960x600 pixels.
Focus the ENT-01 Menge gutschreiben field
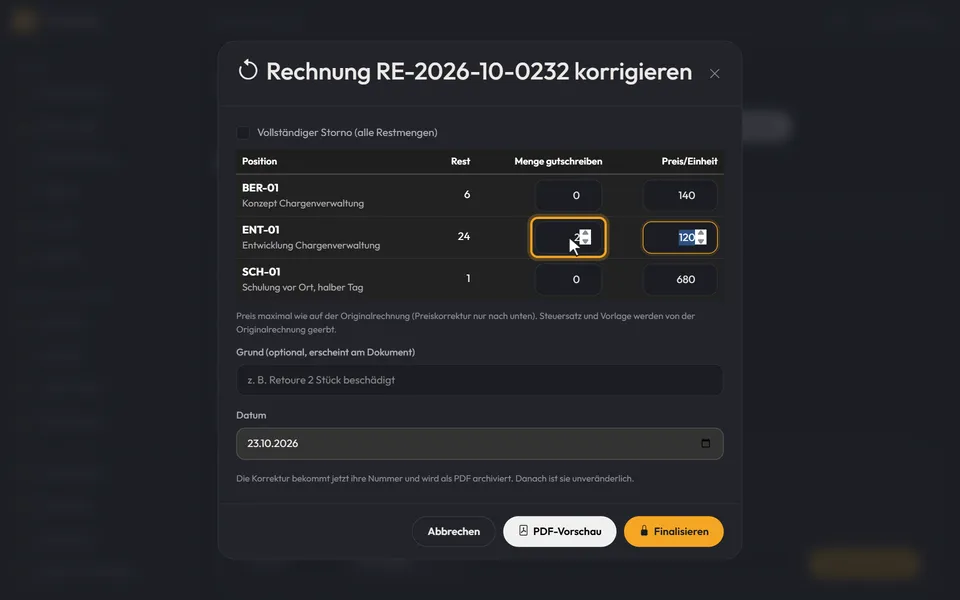click(568, 237)
